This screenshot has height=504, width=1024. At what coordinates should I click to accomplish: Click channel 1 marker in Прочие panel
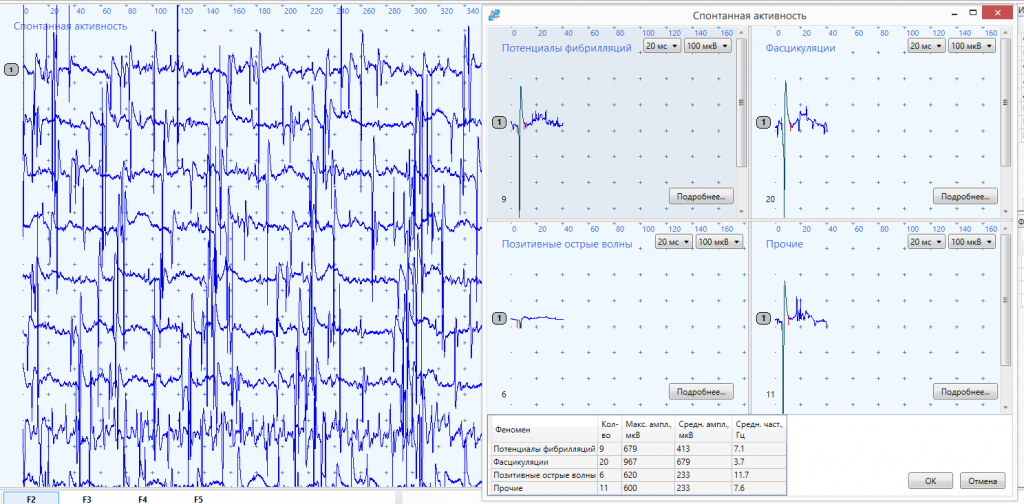763,318
